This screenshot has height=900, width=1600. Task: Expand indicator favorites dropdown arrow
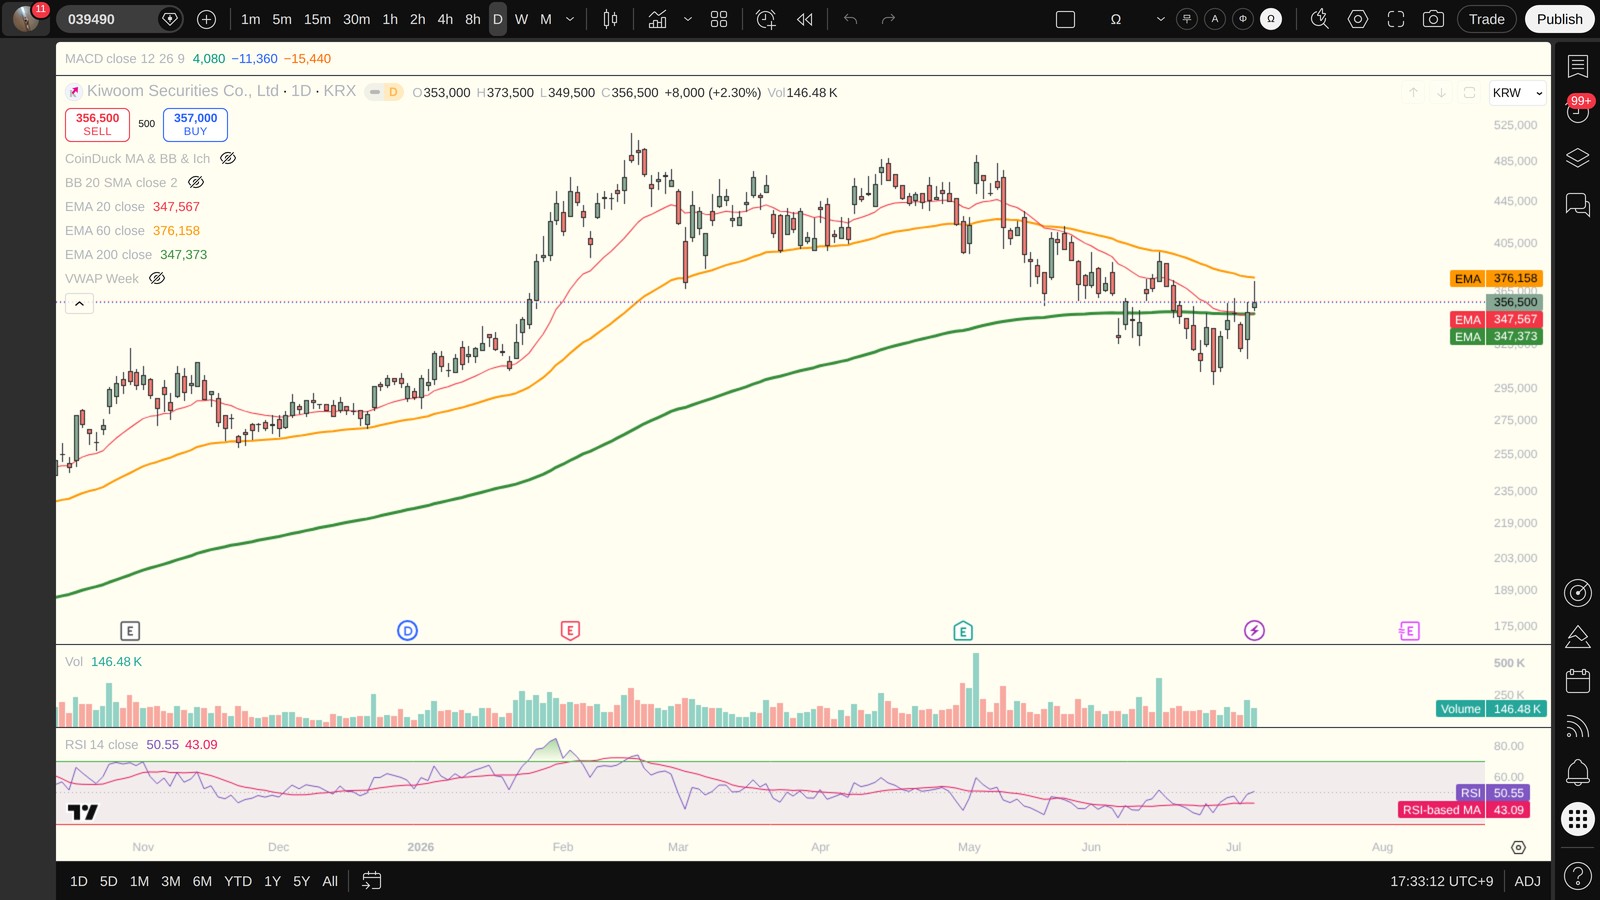click(688, 19)
